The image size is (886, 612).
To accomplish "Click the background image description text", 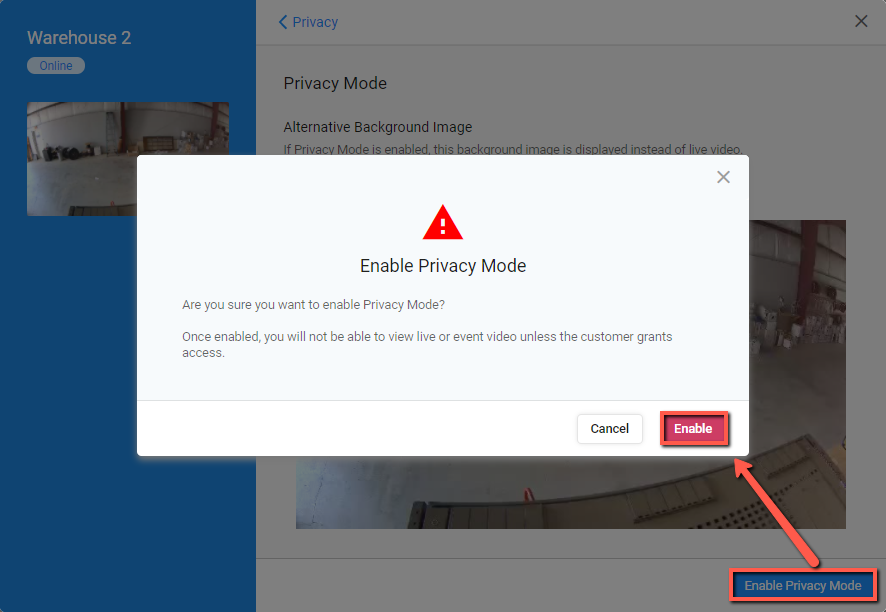I will pos(513,149).
